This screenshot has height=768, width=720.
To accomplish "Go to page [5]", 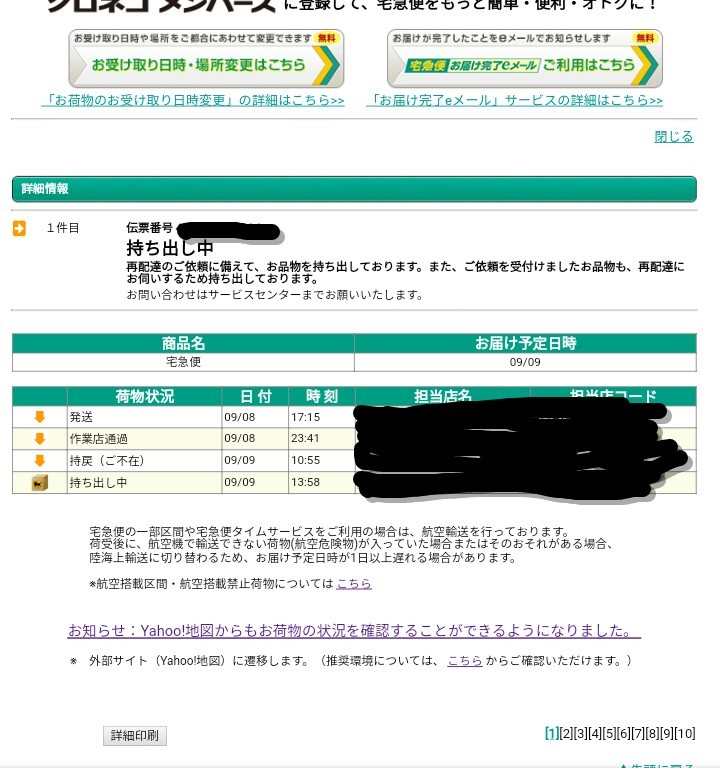I will 609,733.
